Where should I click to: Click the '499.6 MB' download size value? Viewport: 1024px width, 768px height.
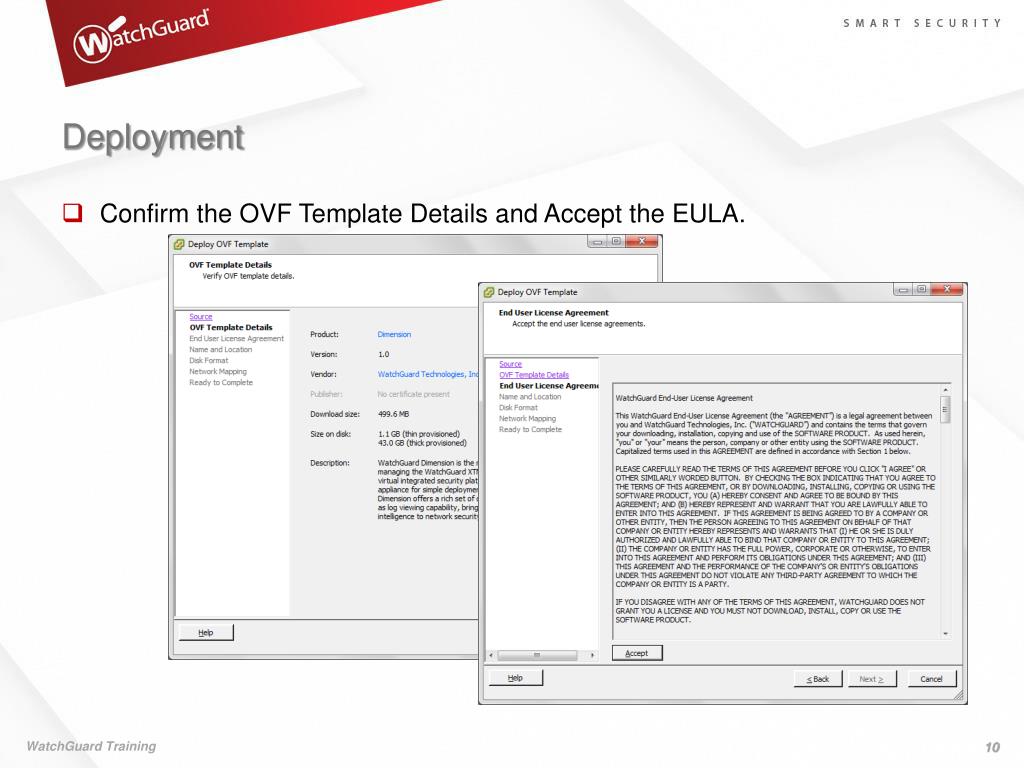point(393,414)
